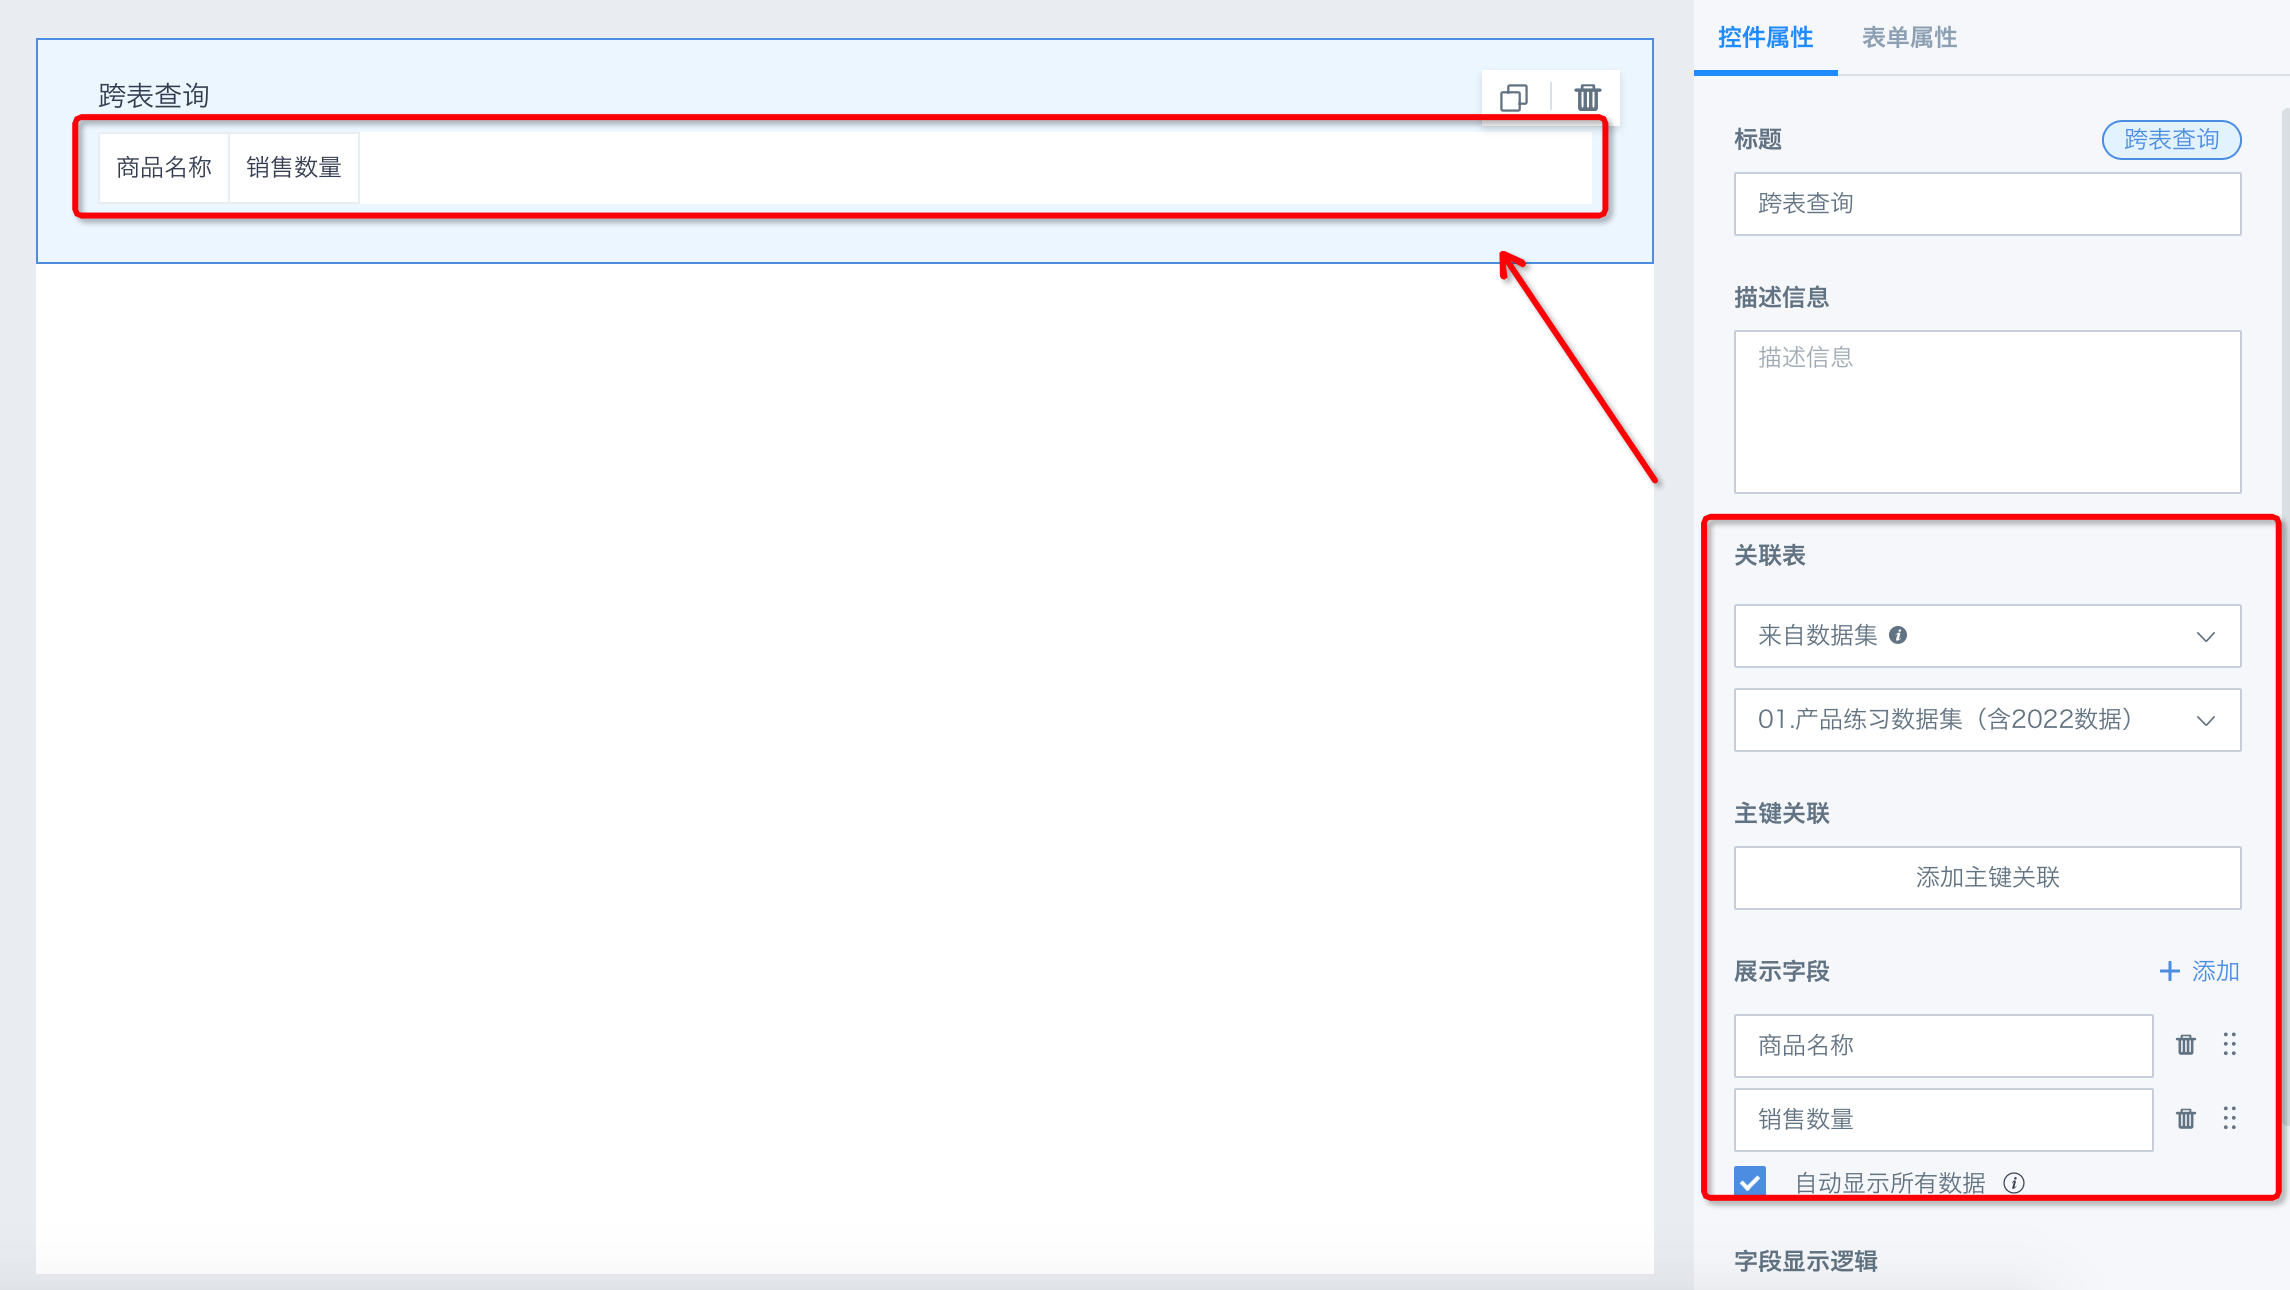The height and width of the screenshot is (1290, 2290).
Task: Click the 跨表查询 type badge
Action: (2171, 139)
